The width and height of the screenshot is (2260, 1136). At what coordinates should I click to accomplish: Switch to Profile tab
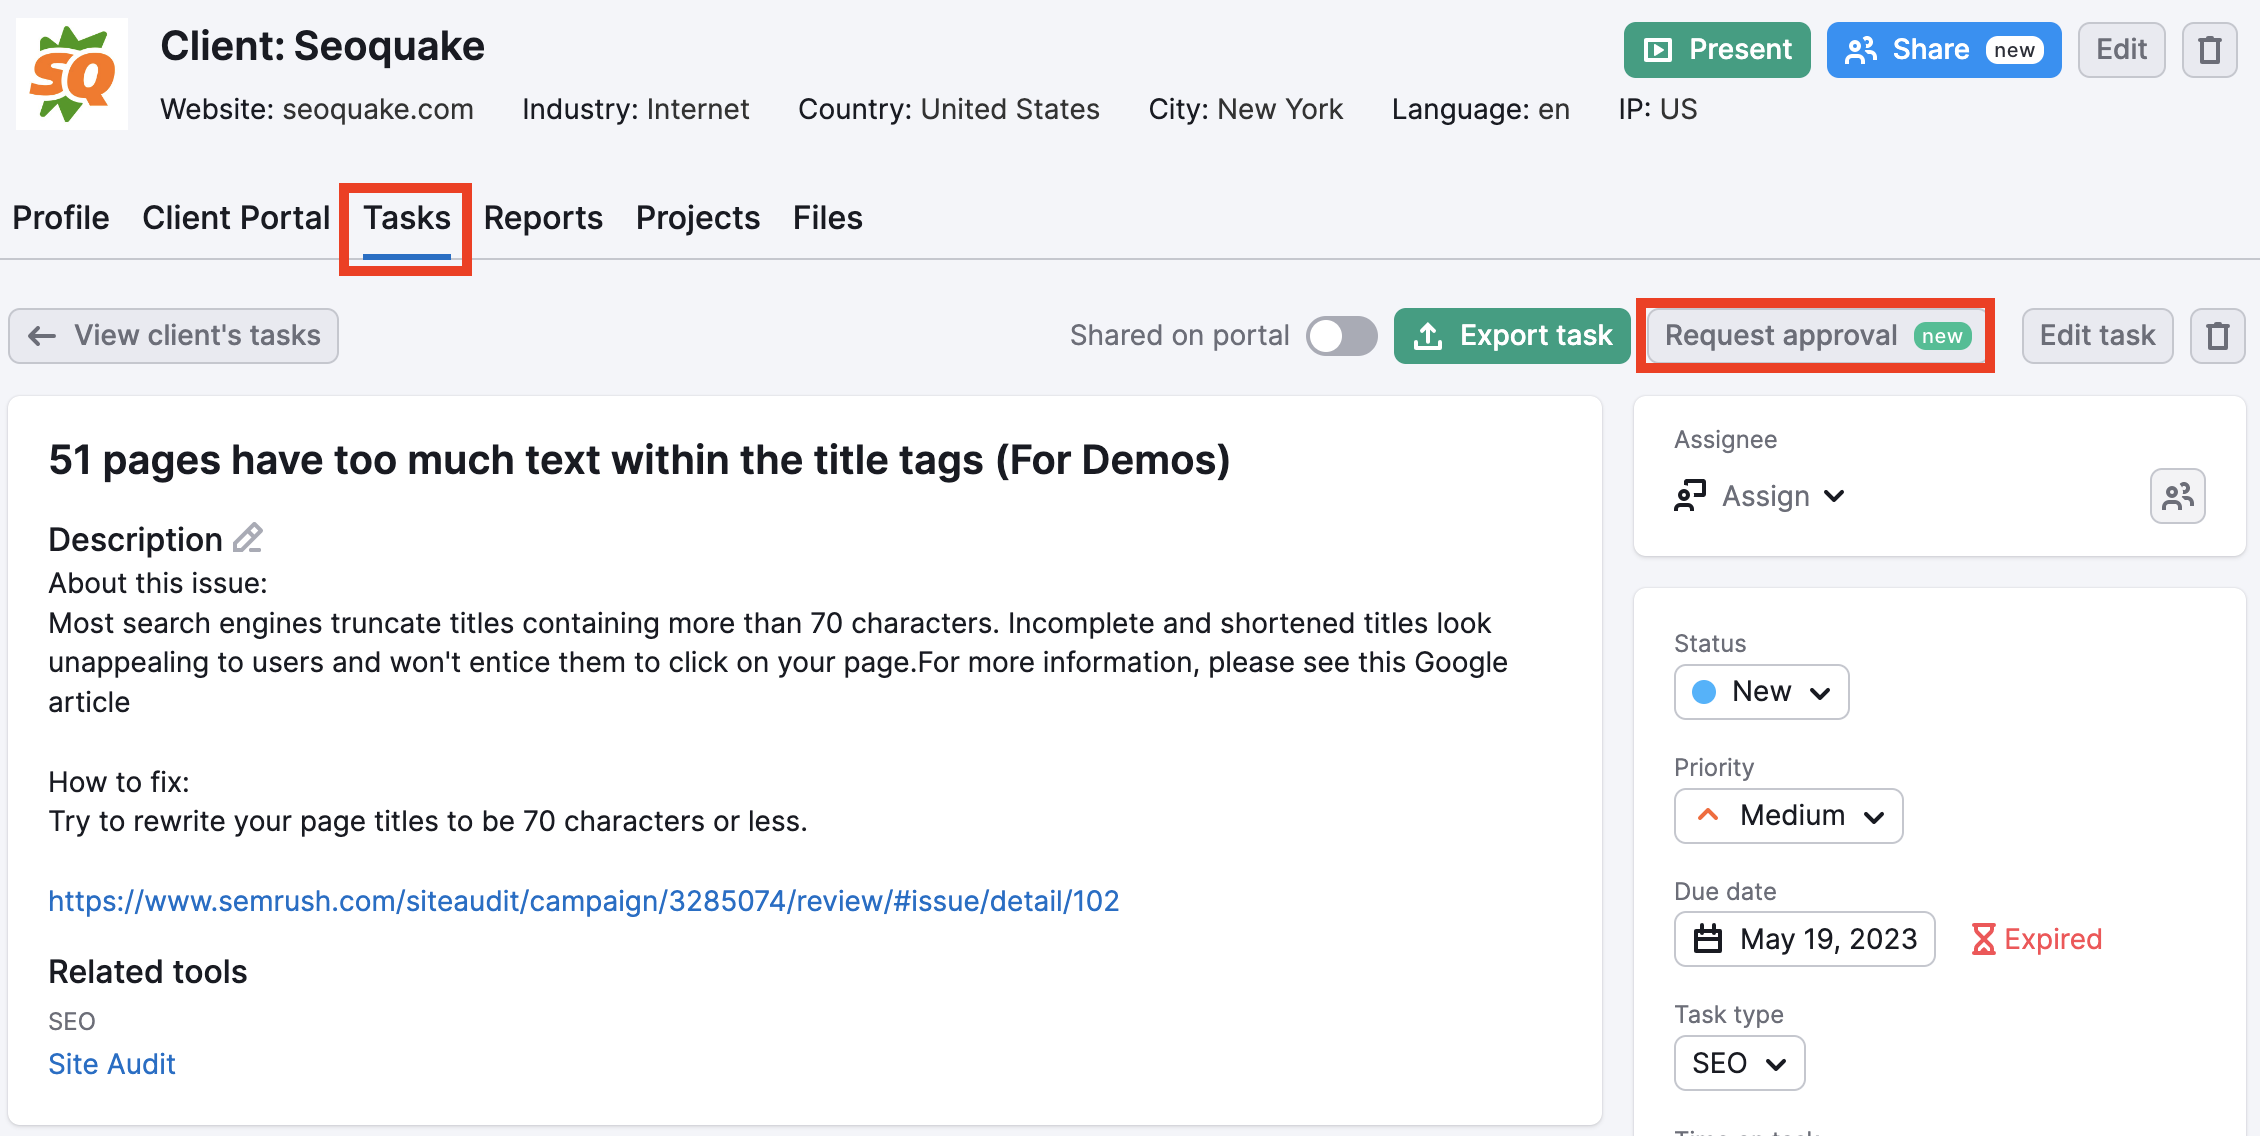pyautogui.click(x=61, y=218)
